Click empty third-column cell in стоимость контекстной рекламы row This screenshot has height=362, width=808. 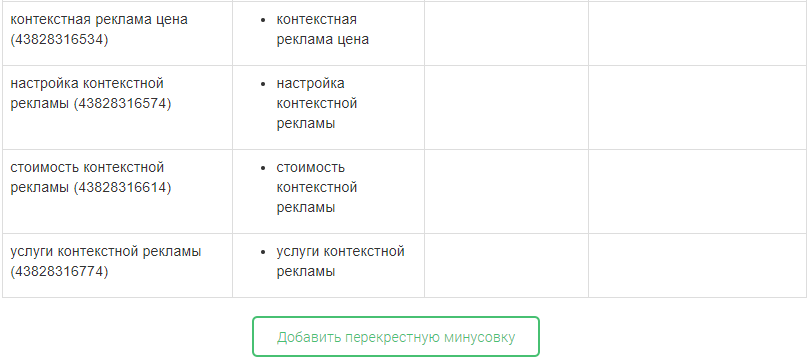click(507, 191)
